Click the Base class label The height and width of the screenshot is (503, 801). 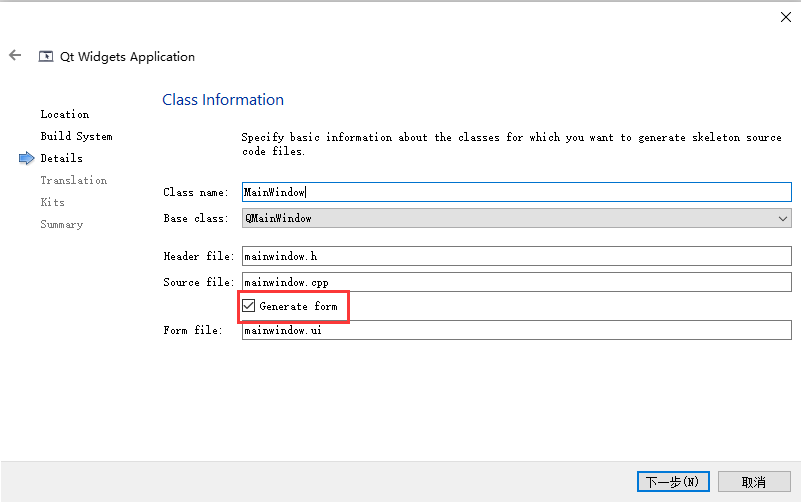coord(196,218)
